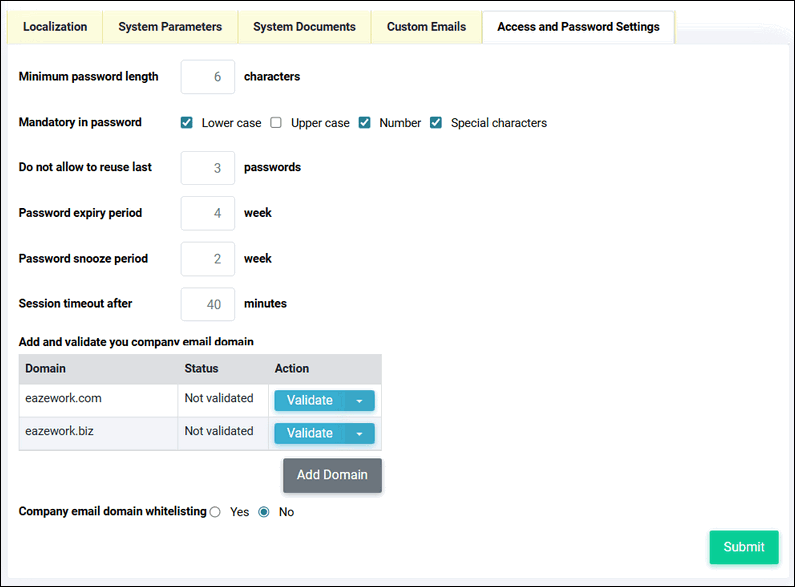Open dropdown arrow beside eazework.biz Validate
This screenshot has width=795, height=587.
coord(360,433)
